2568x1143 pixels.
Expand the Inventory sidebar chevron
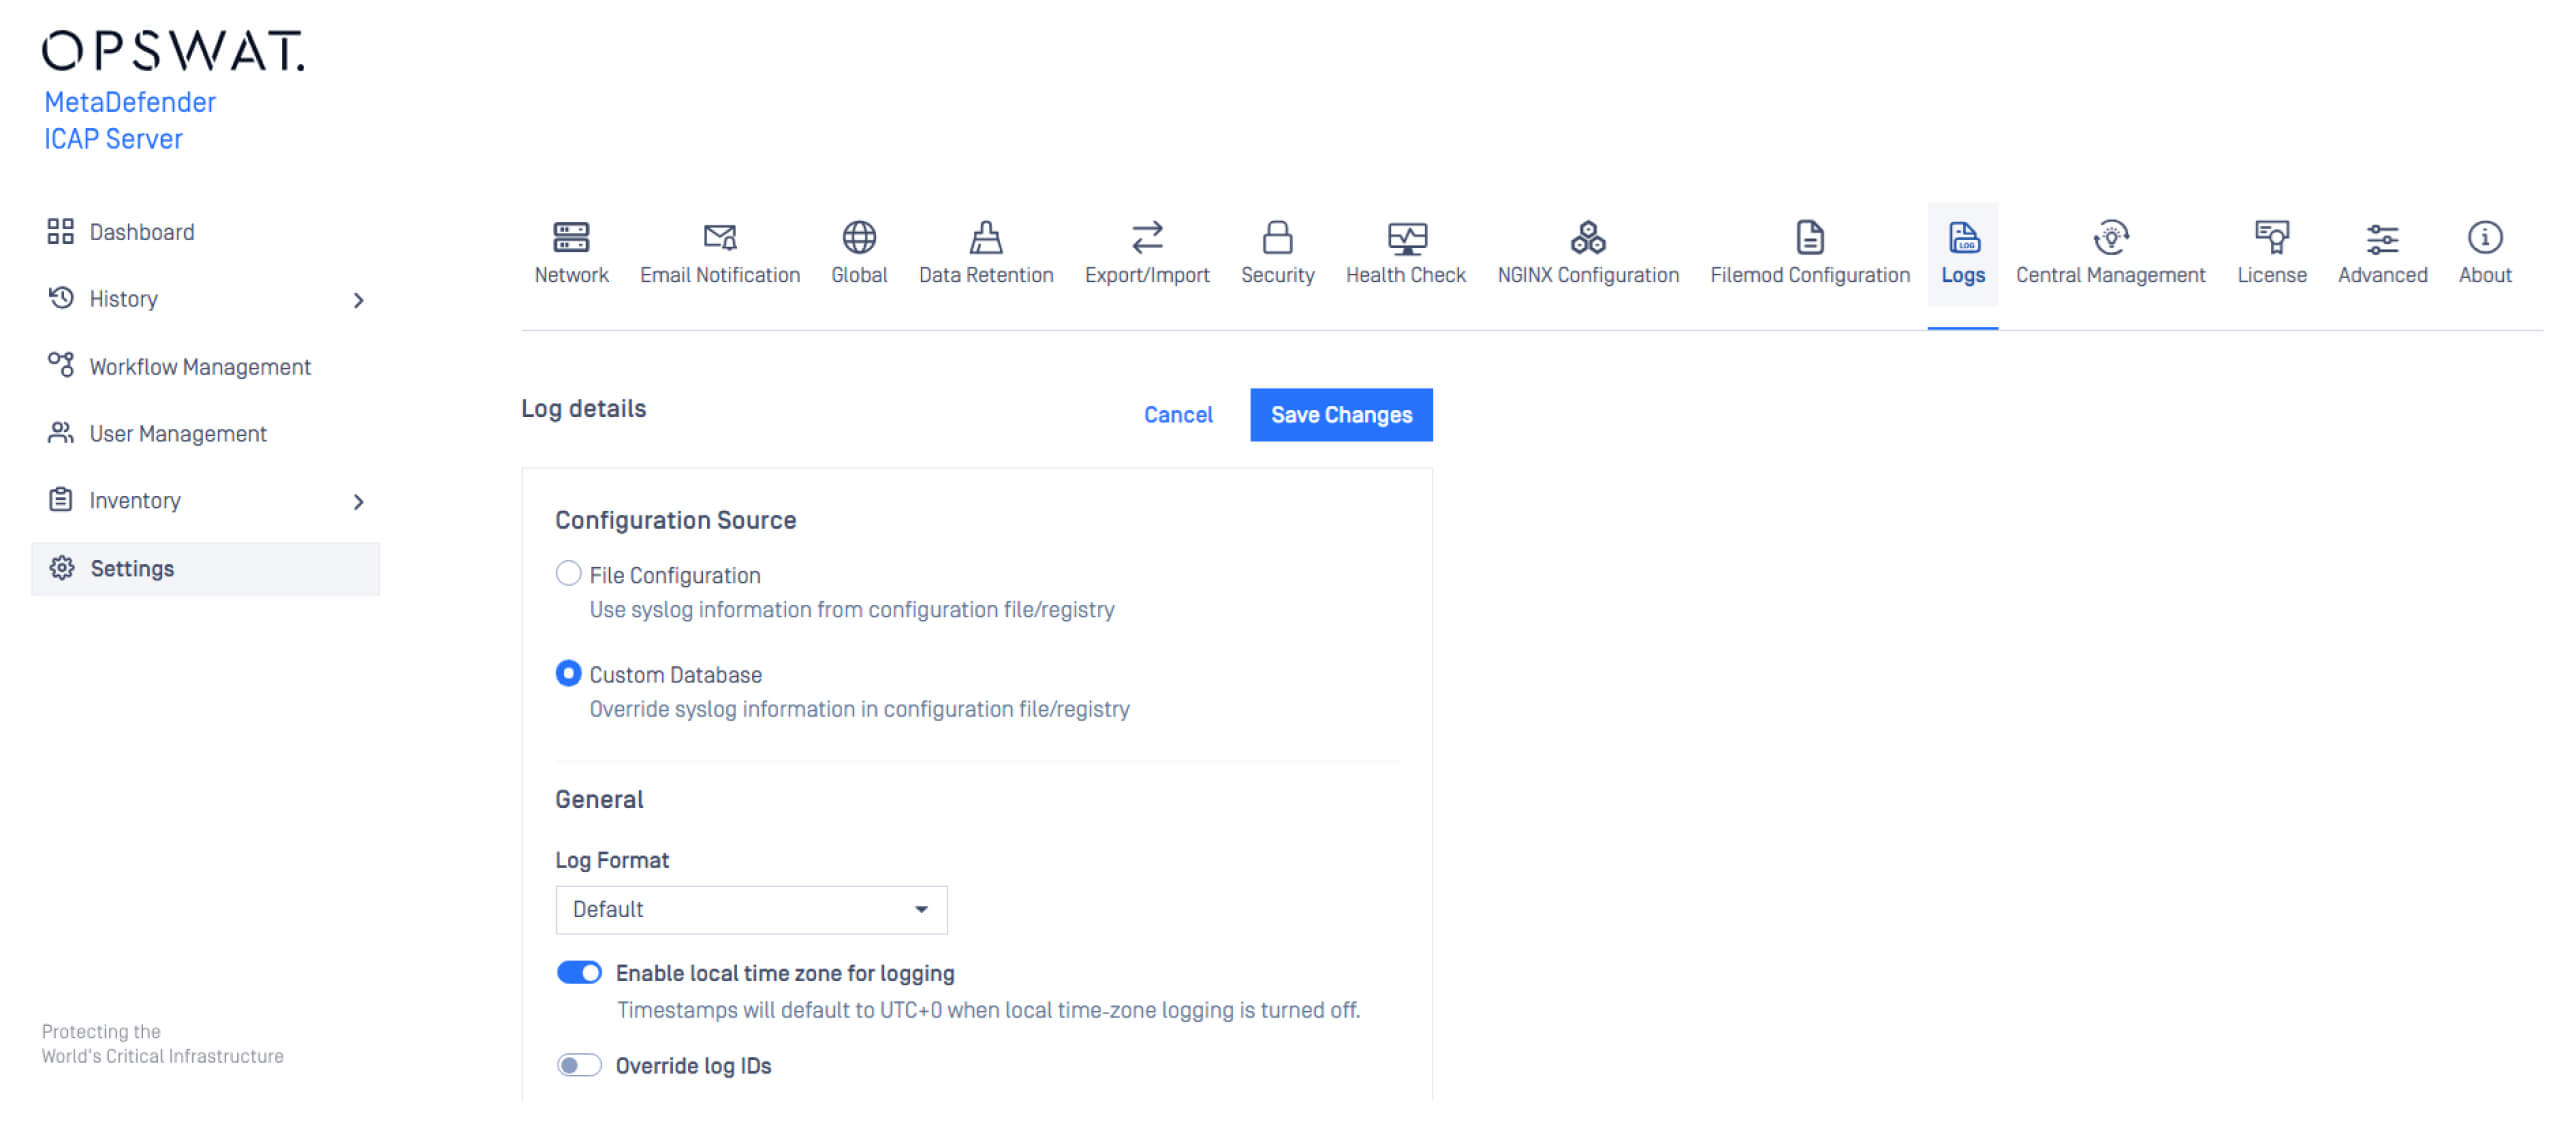(359, 502)
